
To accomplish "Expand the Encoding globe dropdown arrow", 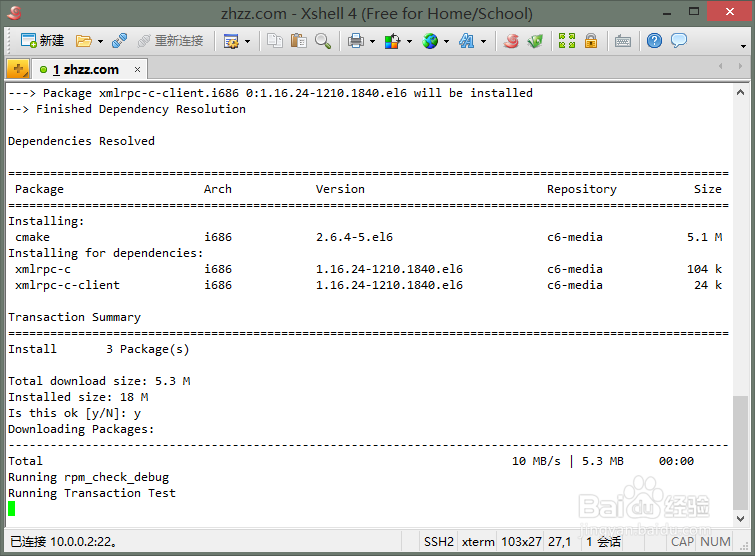I will point(446,41).
